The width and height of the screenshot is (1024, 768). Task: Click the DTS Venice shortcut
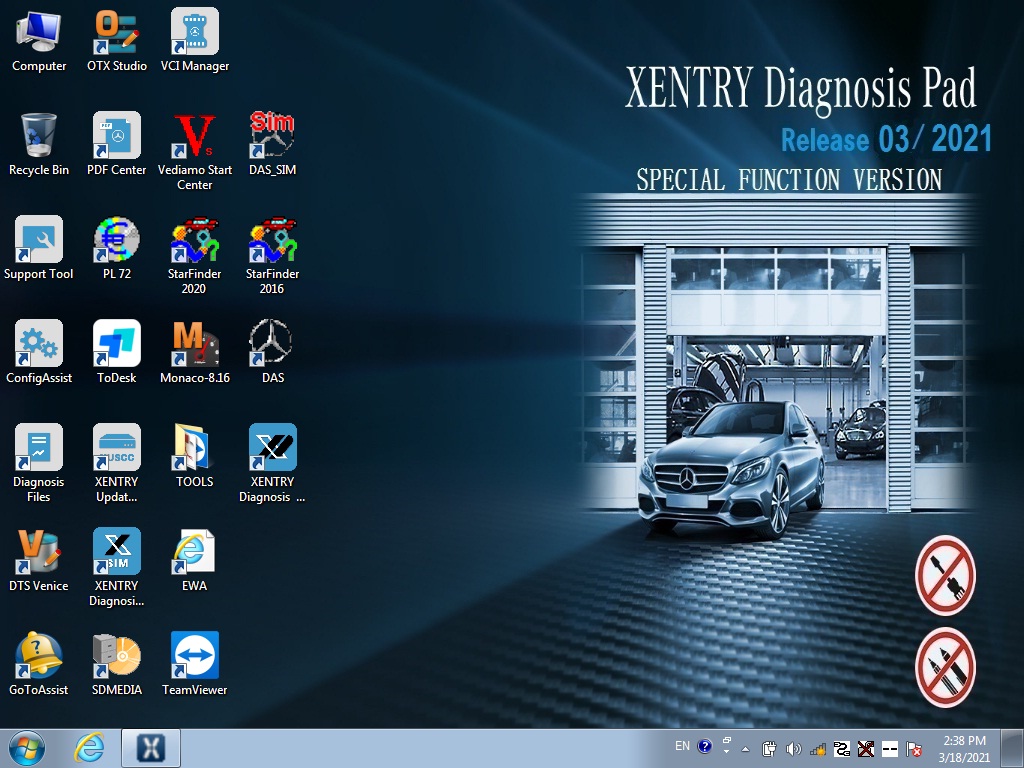click(x=39, y=560)
